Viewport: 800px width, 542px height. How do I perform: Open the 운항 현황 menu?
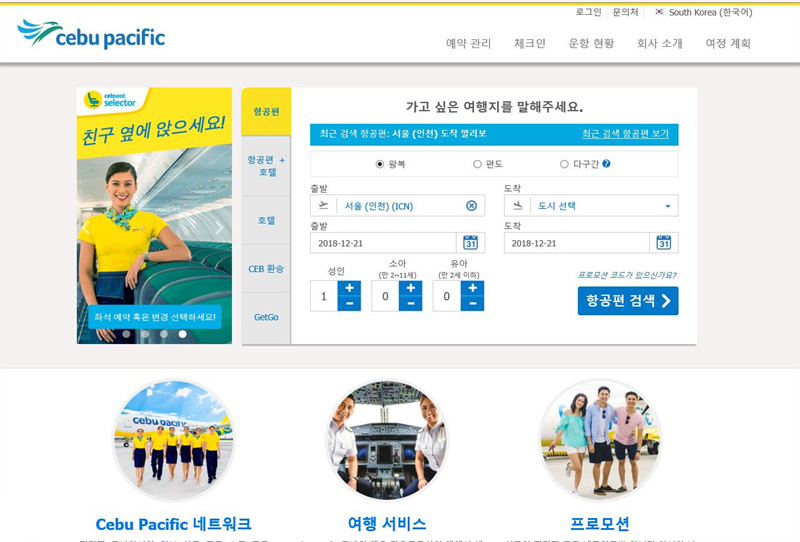pyautogui.click(x=591, y=43)
